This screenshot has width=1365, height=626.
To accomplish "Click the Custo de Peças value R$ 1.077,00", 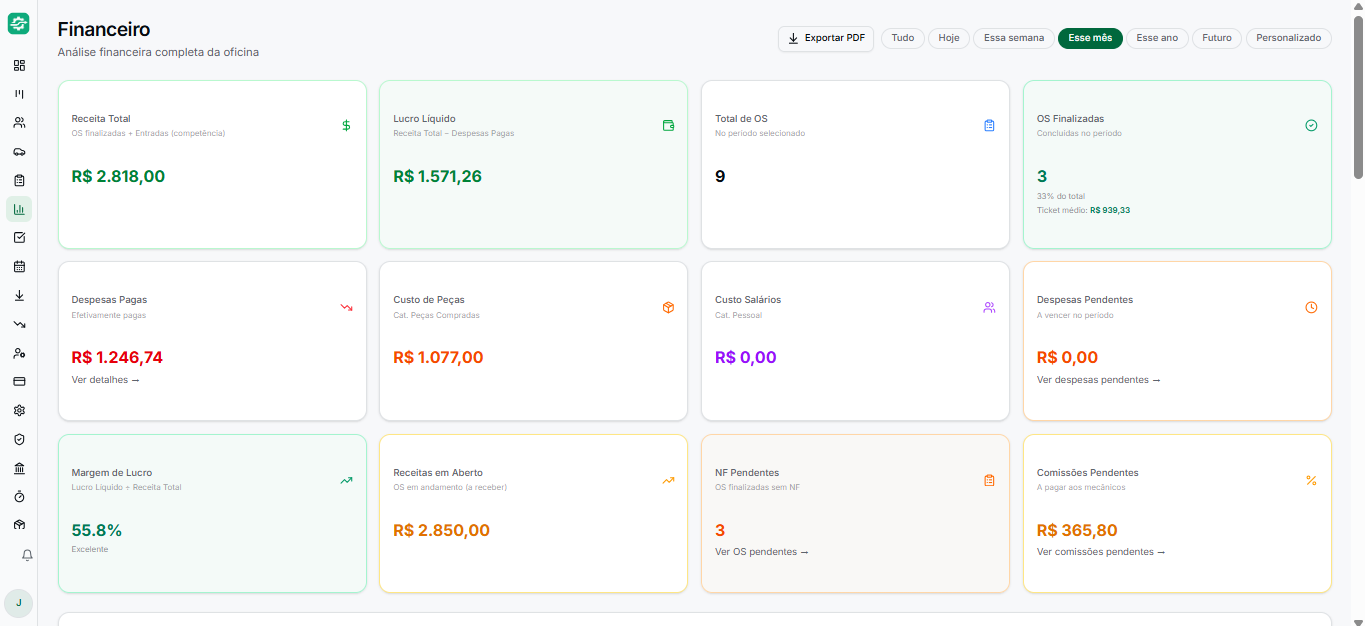I will click(x=438, y=358).
